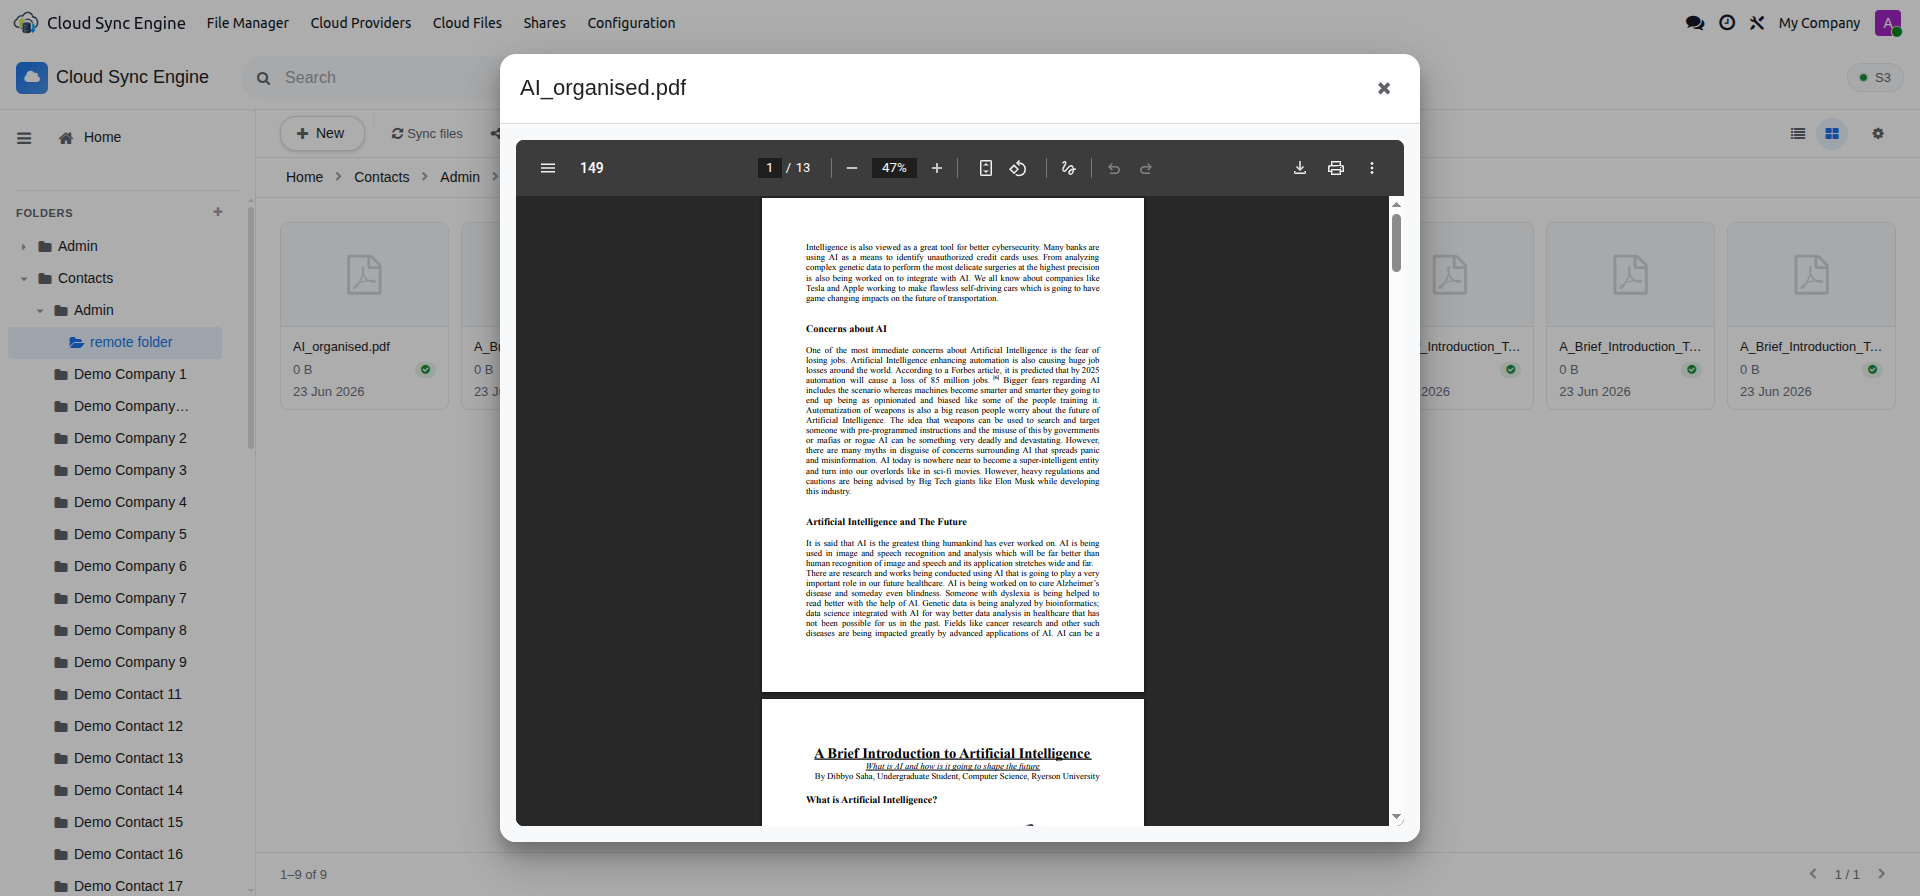Print the PDF document
The width and height of the screenshot is (1920, 896).
click(x=1336, y=168)
